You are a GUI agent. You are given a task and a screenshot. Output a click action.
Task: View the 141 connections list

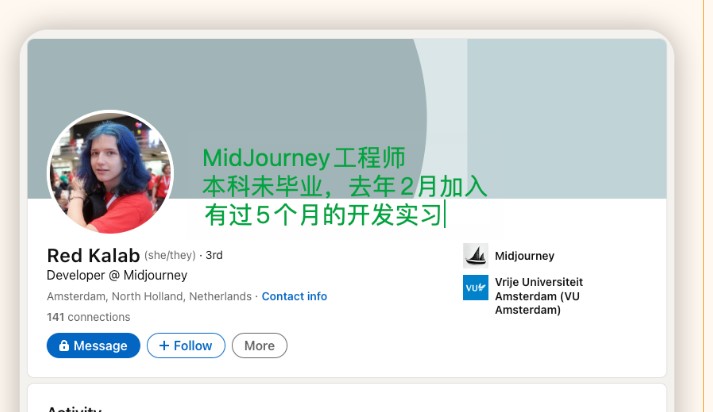(88, 317)
